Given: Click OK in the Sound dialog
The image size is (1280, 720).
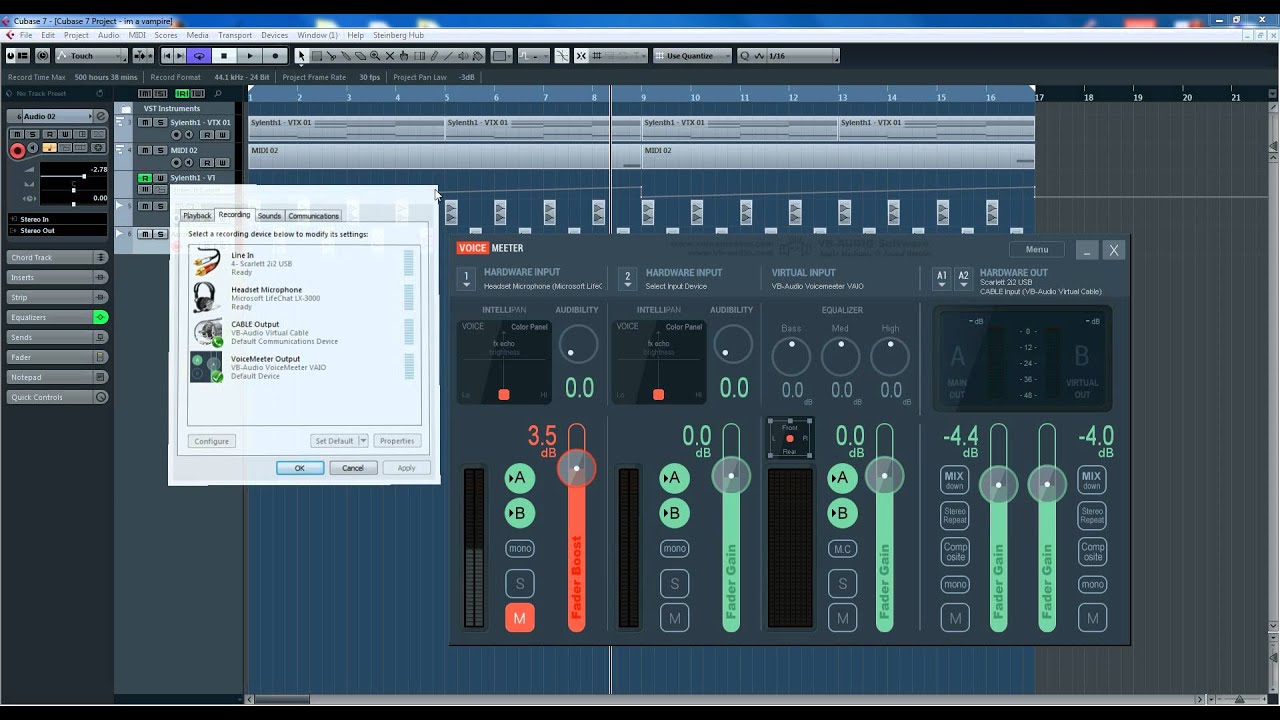Looking at the screenshot, I should [x=299, y=468].
